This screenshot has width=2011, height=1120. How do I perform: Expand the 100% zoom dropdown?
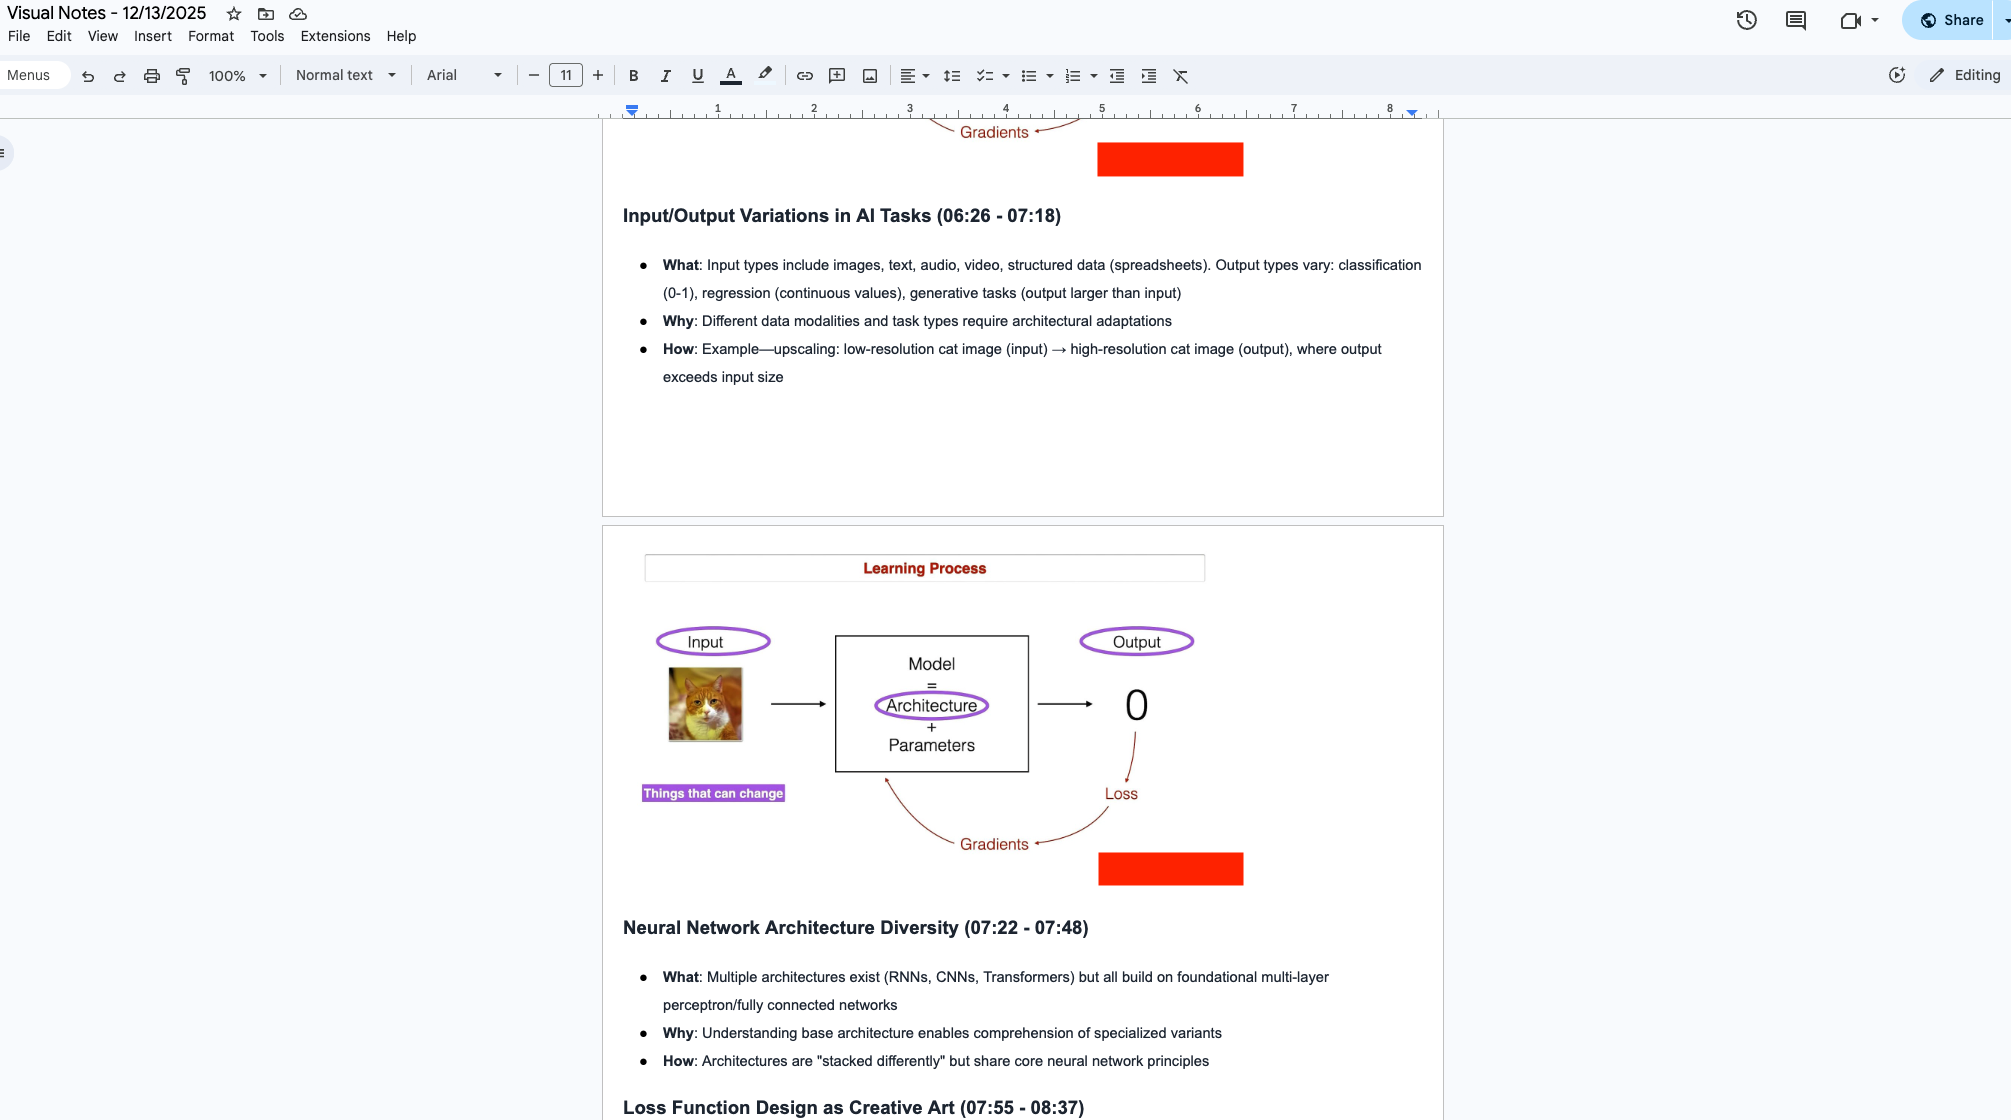coord(237,76)
